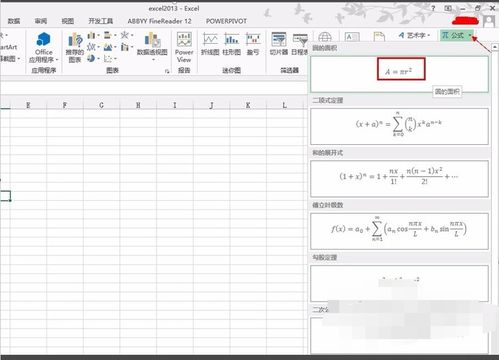499x360 pixels.
Task: Insert a column chart from the charts group
Action: pyautogui.click(x=91, y=35)
